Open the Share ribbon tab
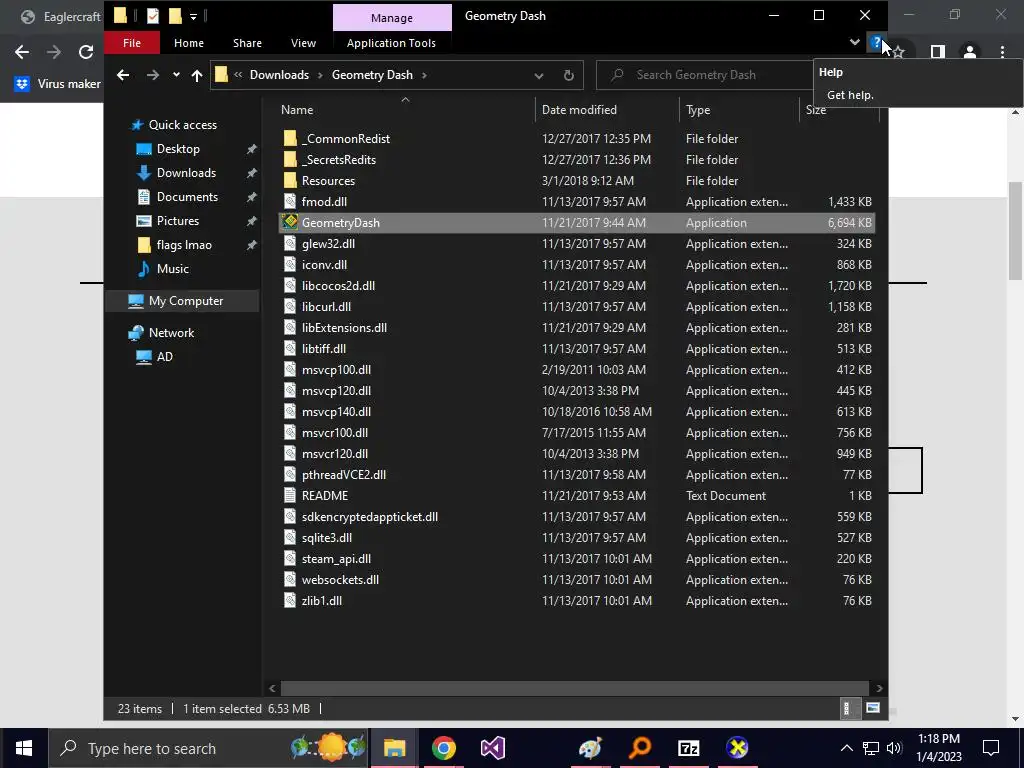This screenshot has width=1024, height=768. tap(247, 43)
